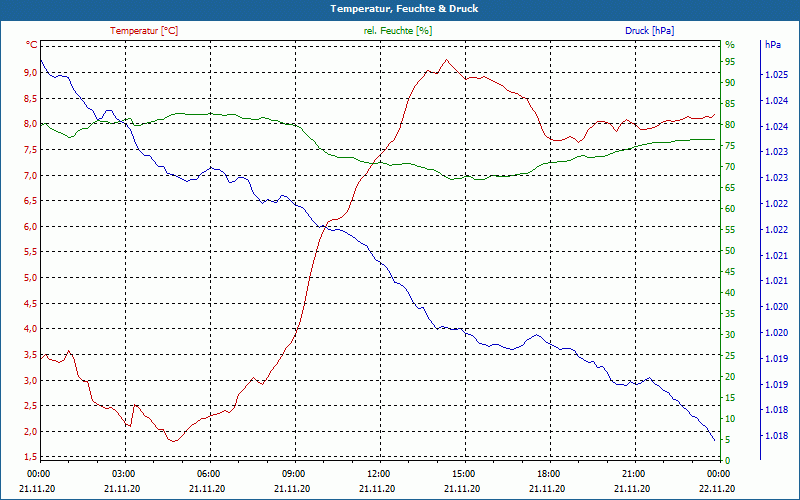Click the 22.11.20 date label
The height and width of the screenshot is (500, 800).
[x=717, y=488]
